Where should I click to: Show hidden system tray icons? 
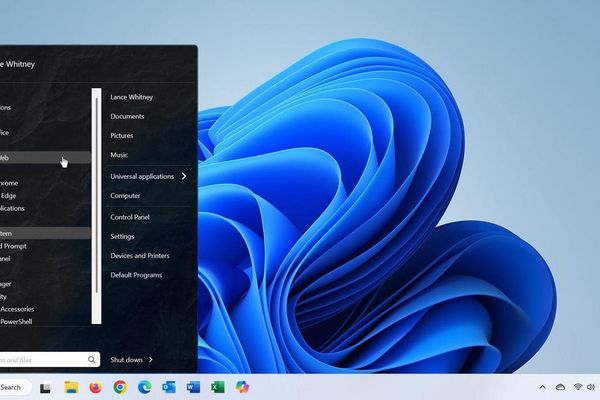[x=543, y=387]
